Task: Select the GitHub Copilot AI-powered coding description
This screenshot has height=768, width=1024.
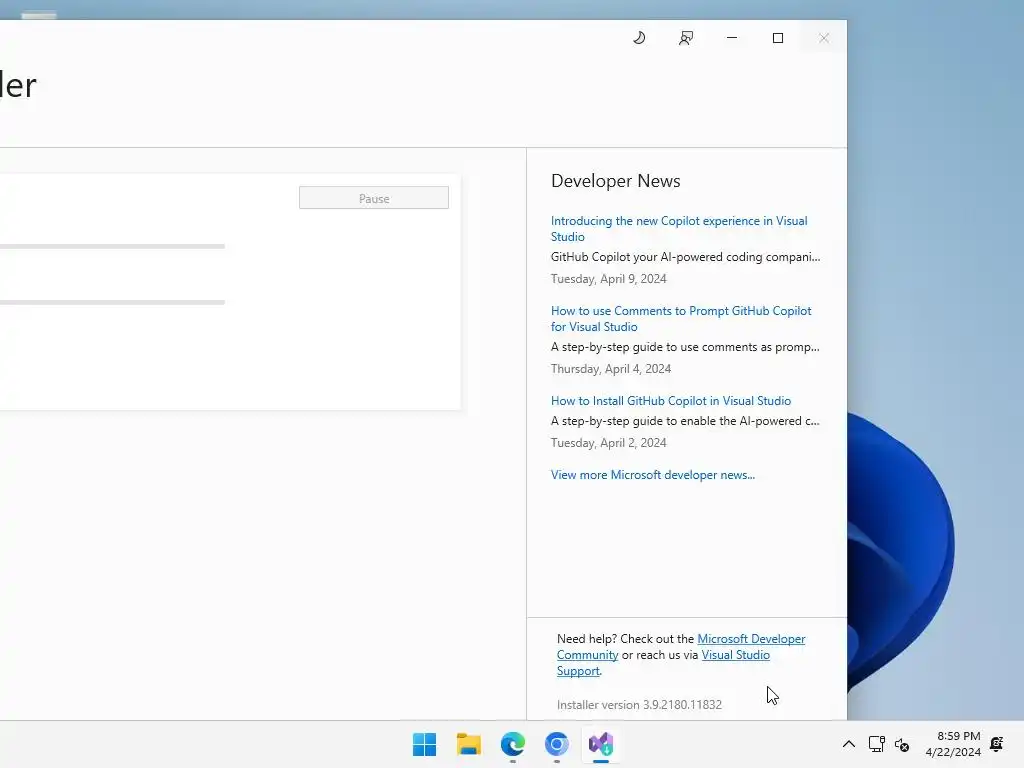Action: [685, 257]
